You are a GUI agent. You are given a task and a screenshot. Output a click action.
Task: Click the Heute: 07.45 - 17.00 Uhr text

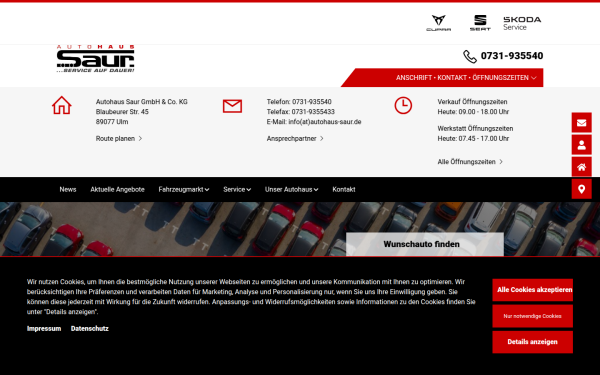pos(473,139)
